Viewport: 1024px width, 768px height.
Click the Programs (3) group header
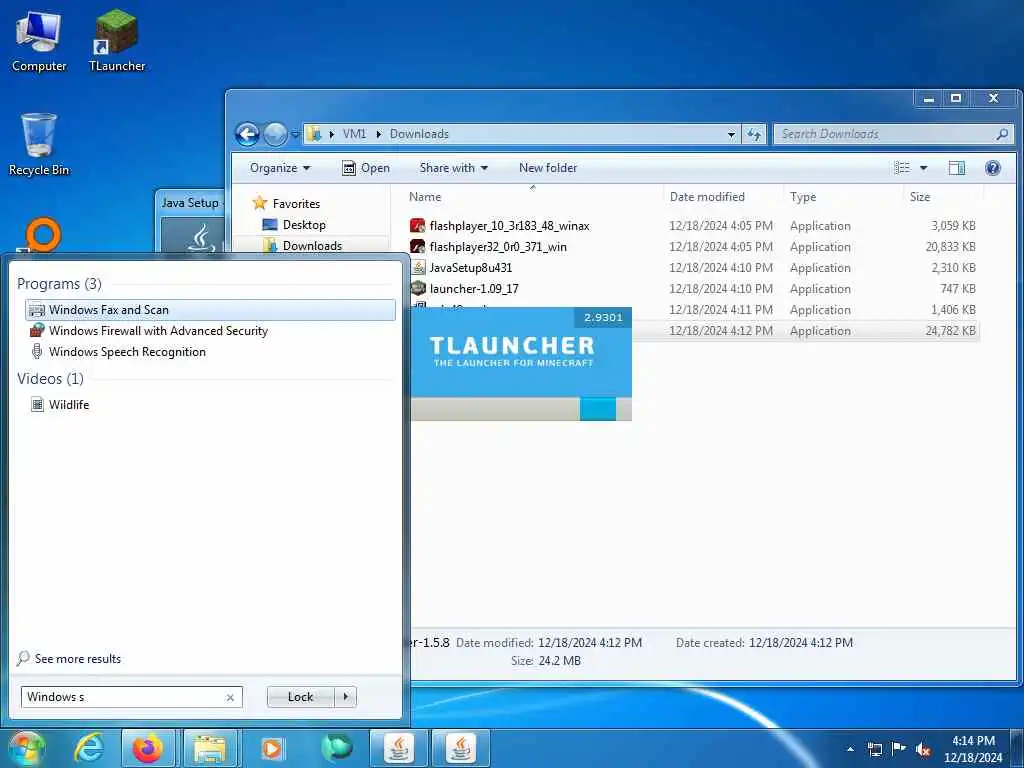(x=59, y=283)
